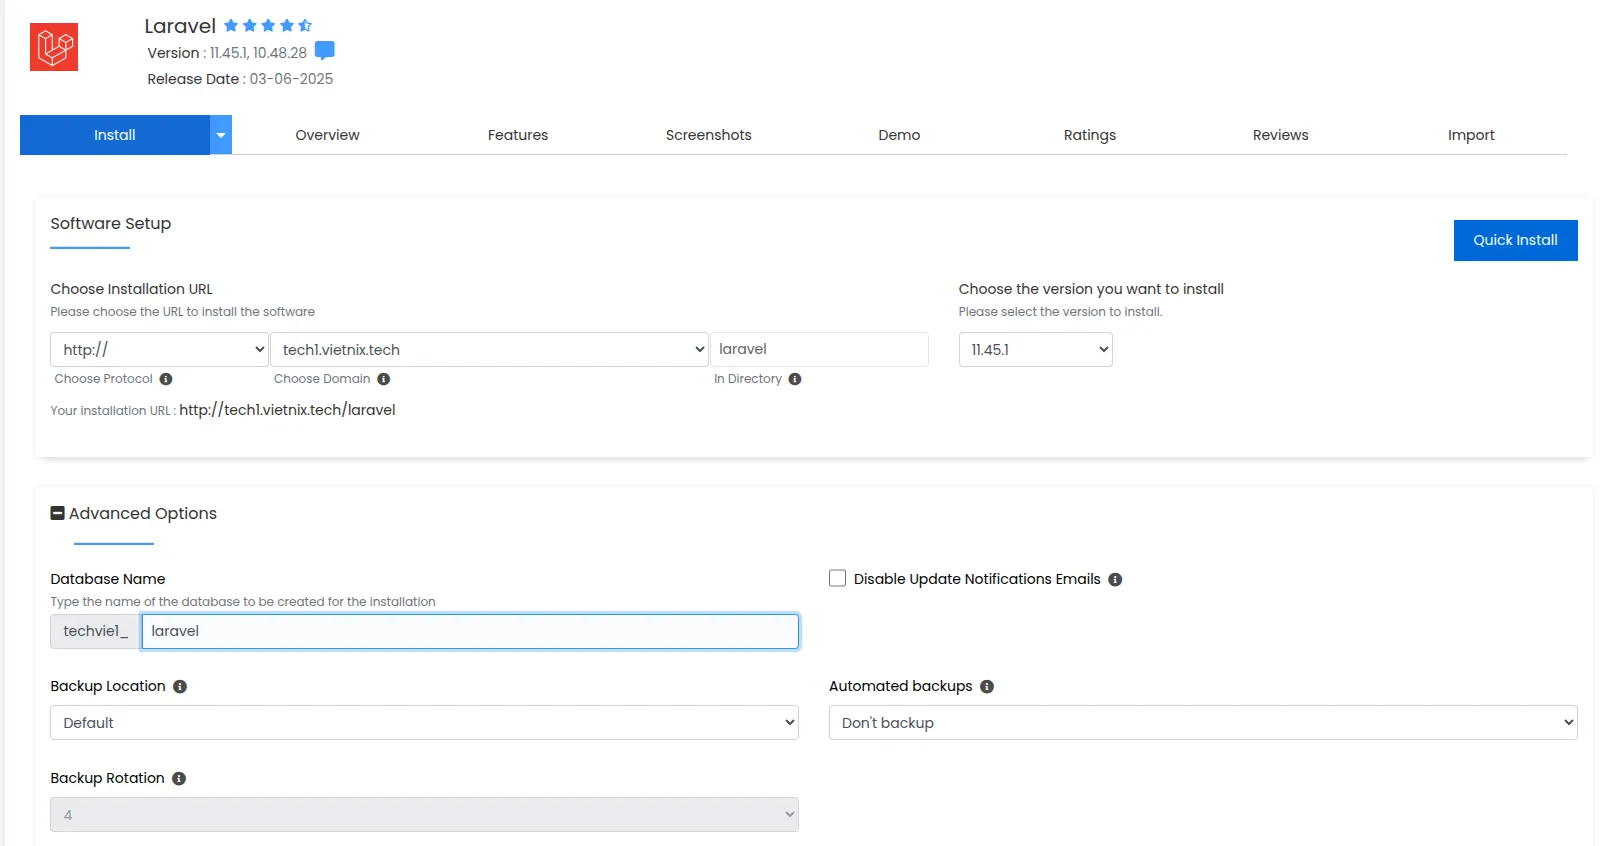Show Choose Domain info tooltip
The image size is (1620, 846).
(x=384, y=379)
